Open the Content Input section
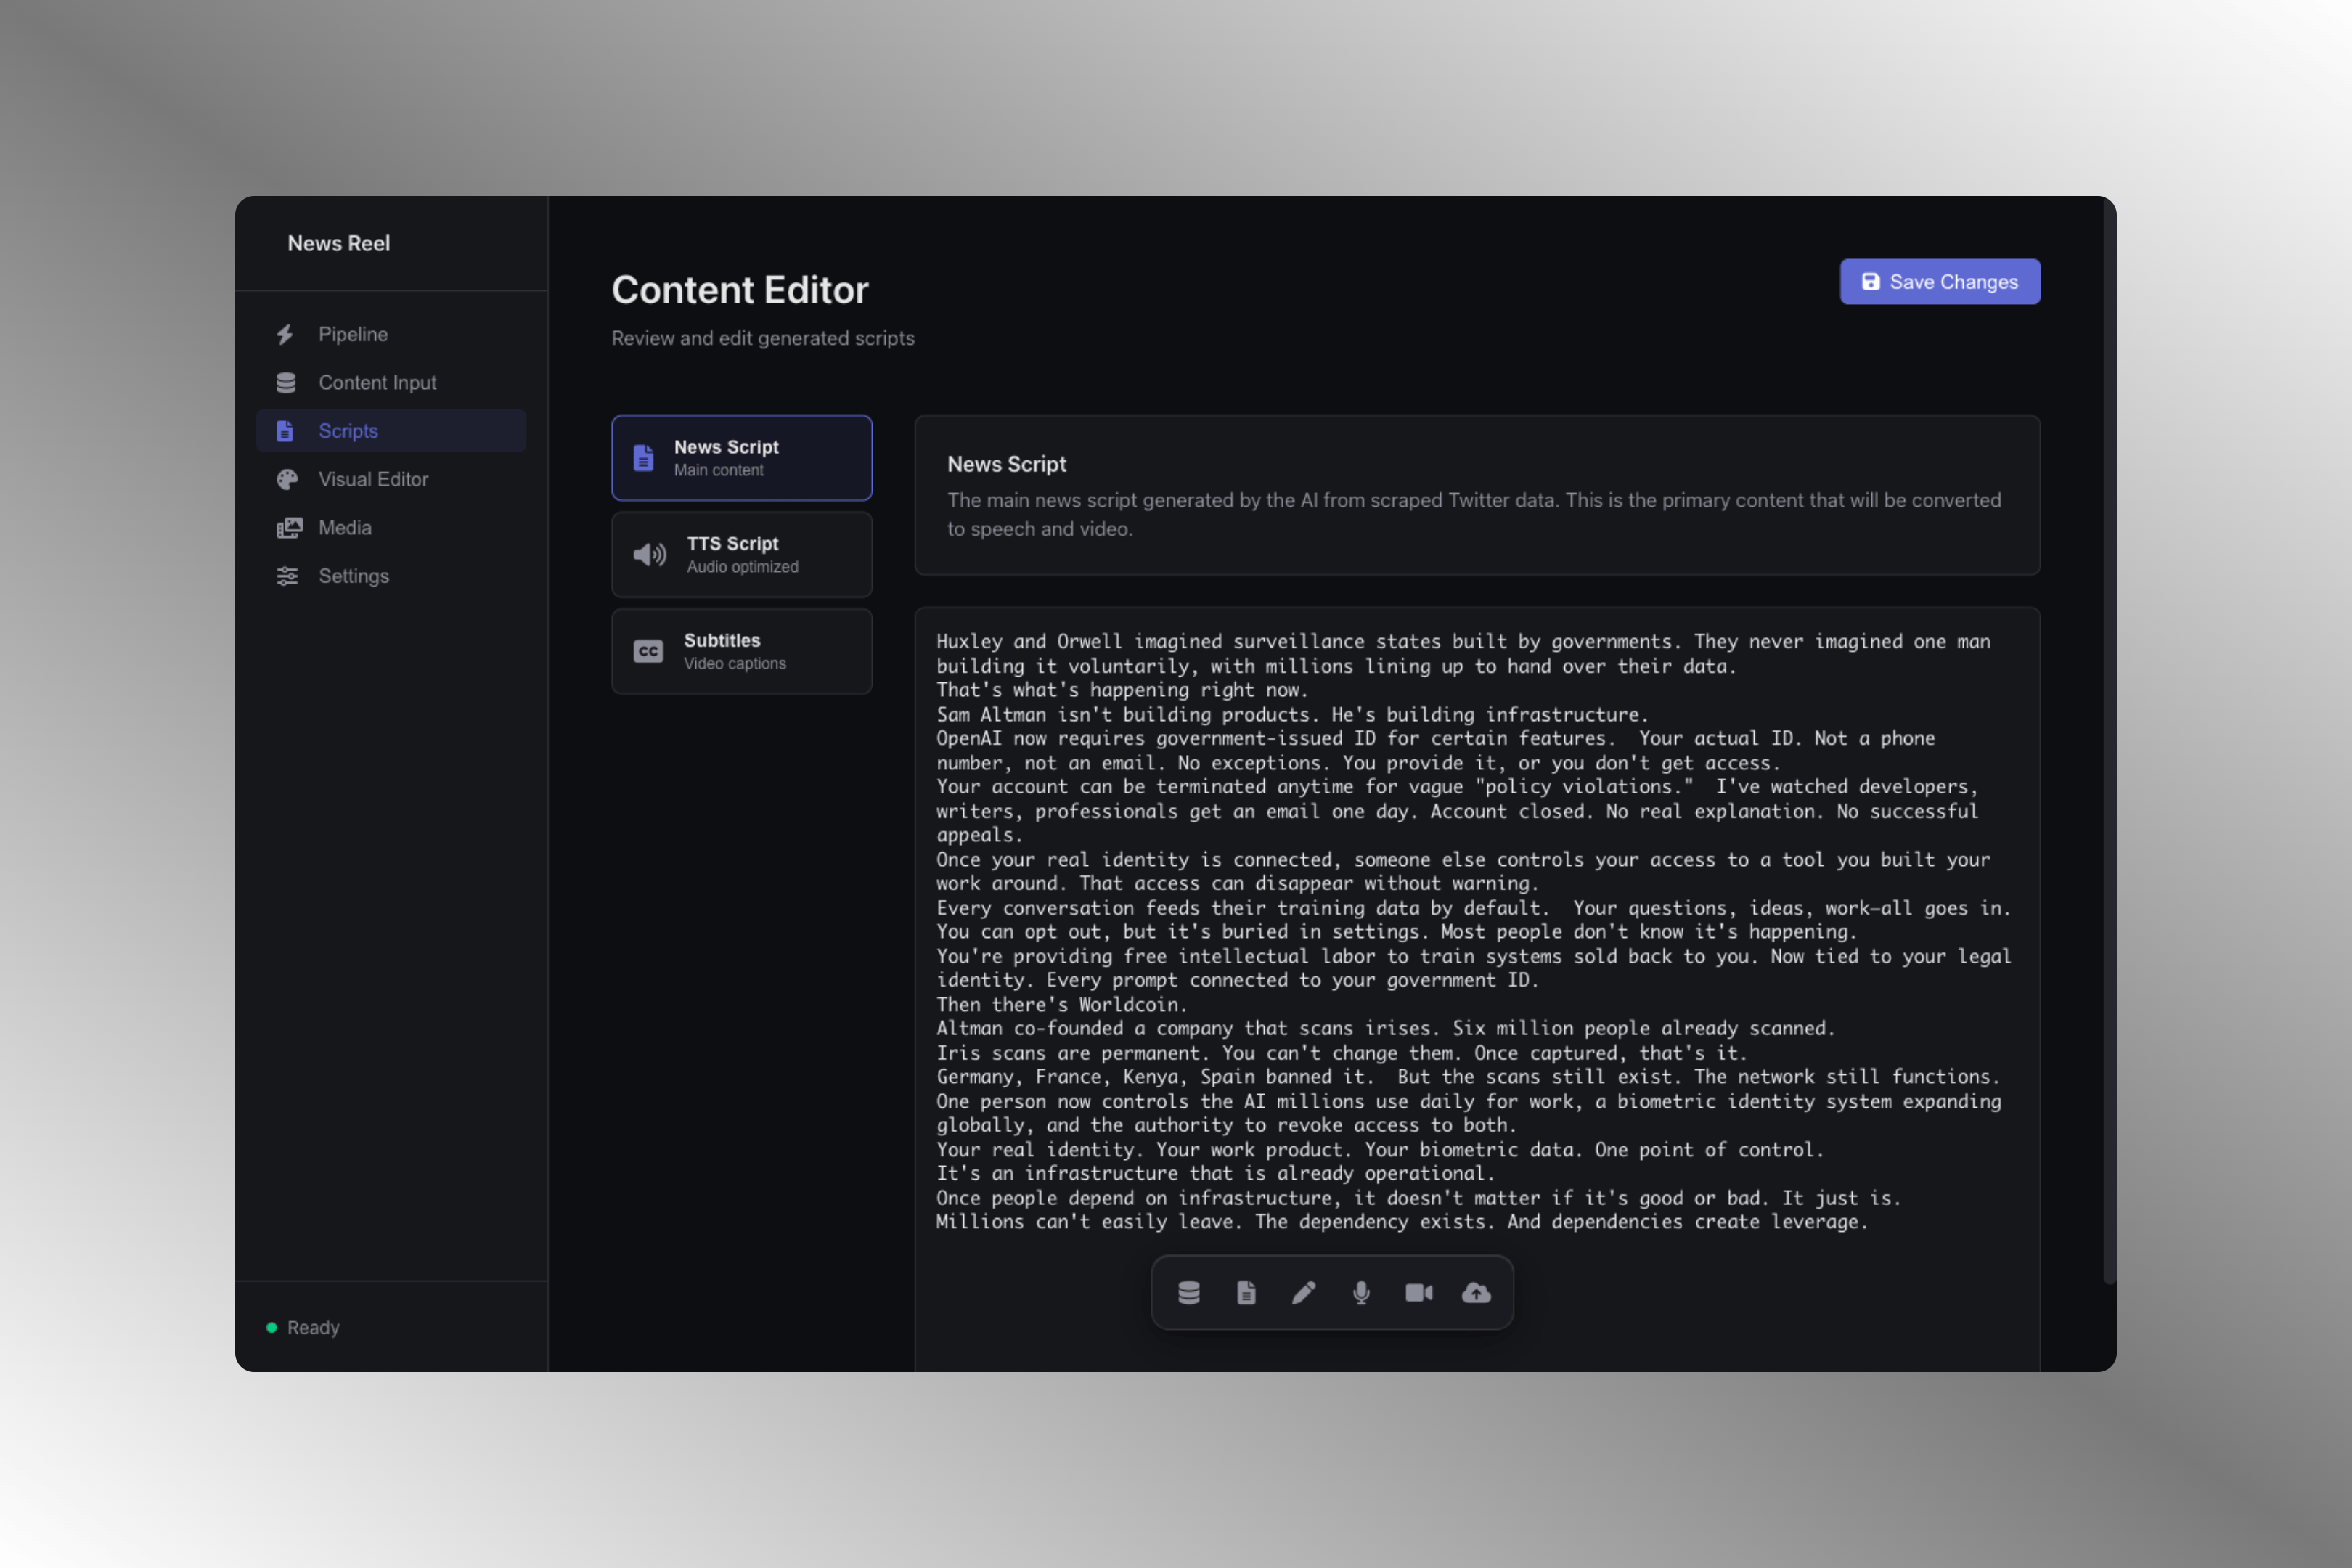Screen dimensions: 2352x1568 tap(377, 383)
